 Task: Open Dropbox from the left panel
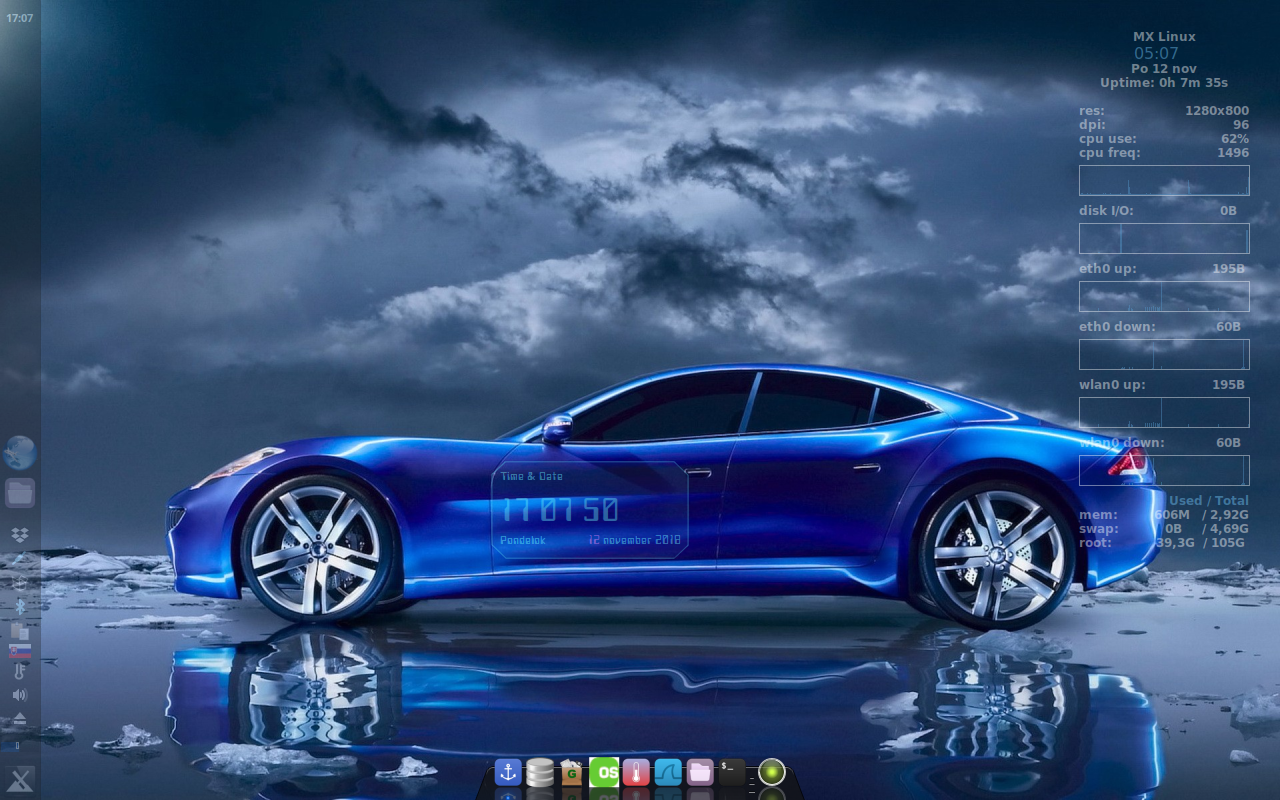coord(20,534)
